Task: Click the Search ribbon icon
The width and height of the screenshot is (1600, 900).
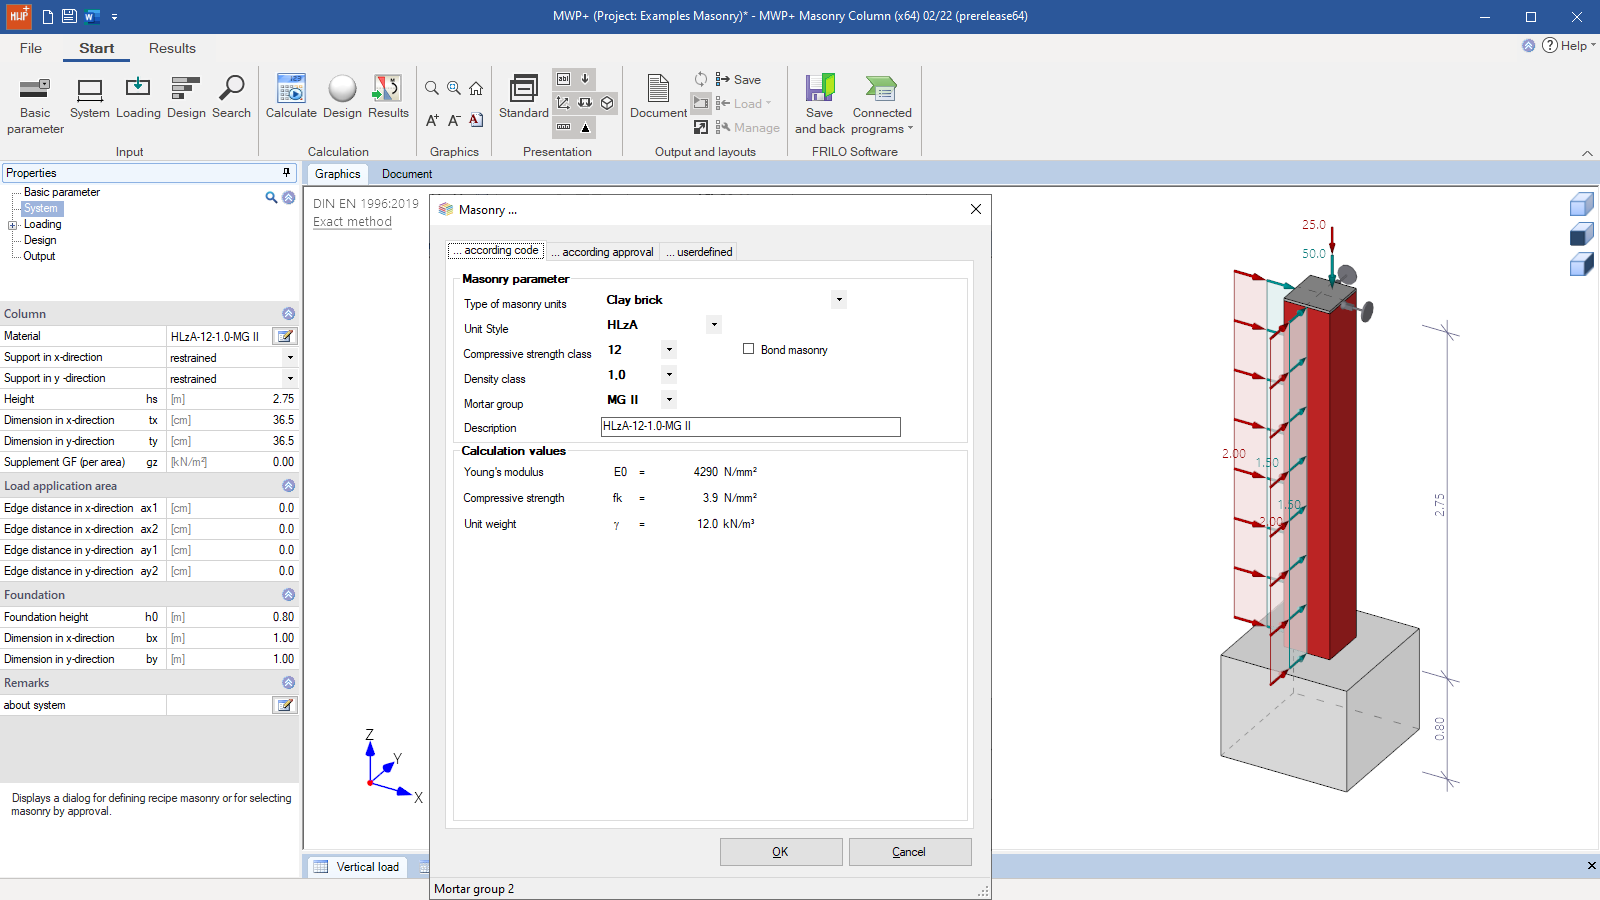Action: tap(231, 97)
